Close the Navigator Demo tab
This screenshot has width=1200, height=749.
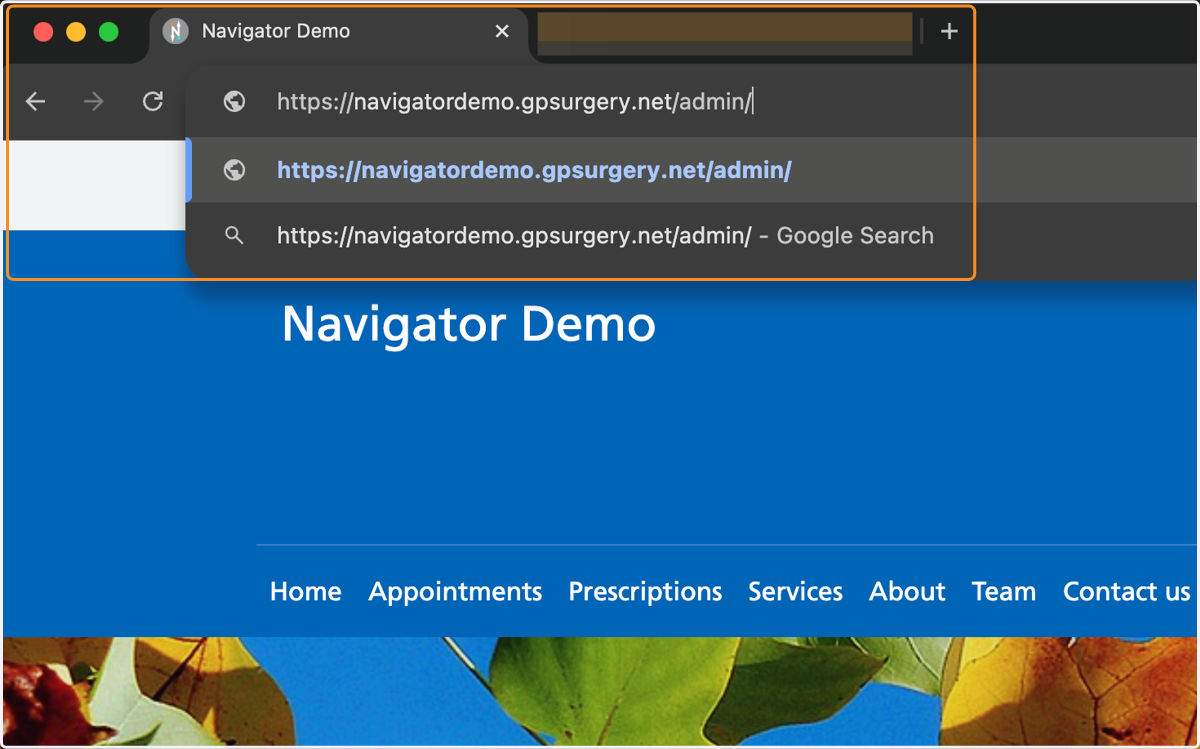[x=502, y=32]
